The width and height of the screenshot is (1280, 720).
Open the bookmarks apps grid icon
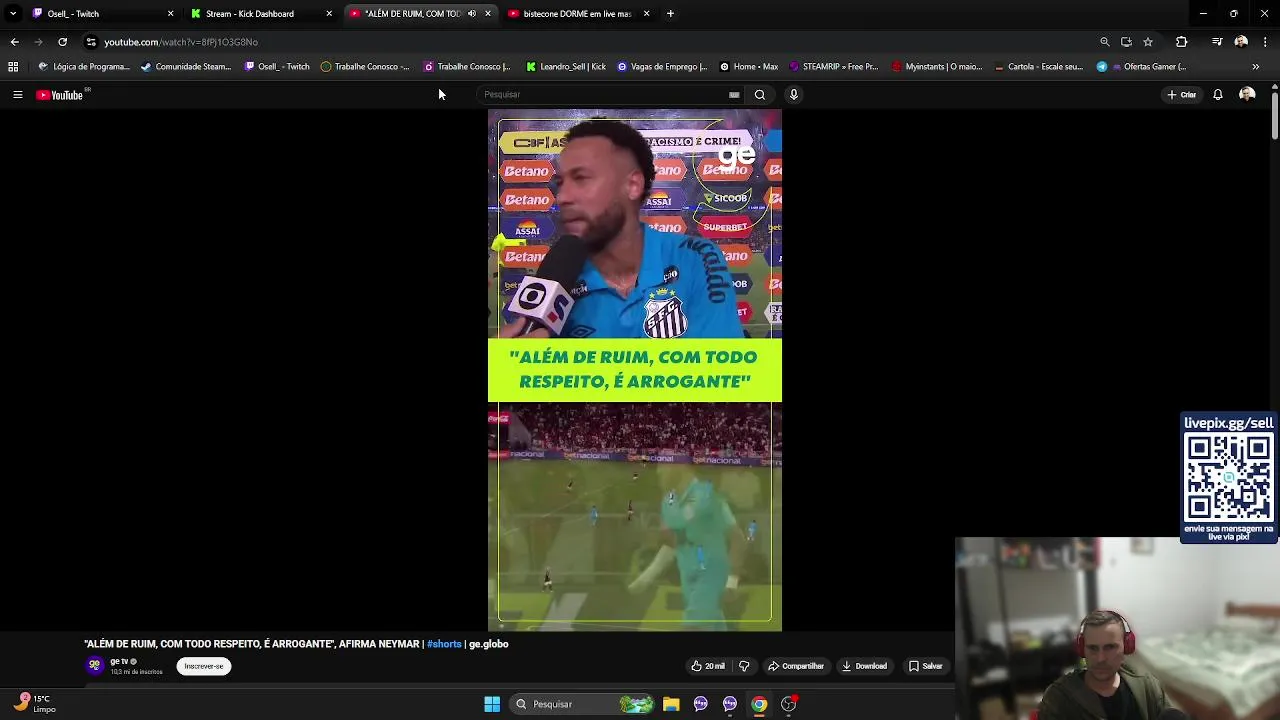click(x=13, y=67)
